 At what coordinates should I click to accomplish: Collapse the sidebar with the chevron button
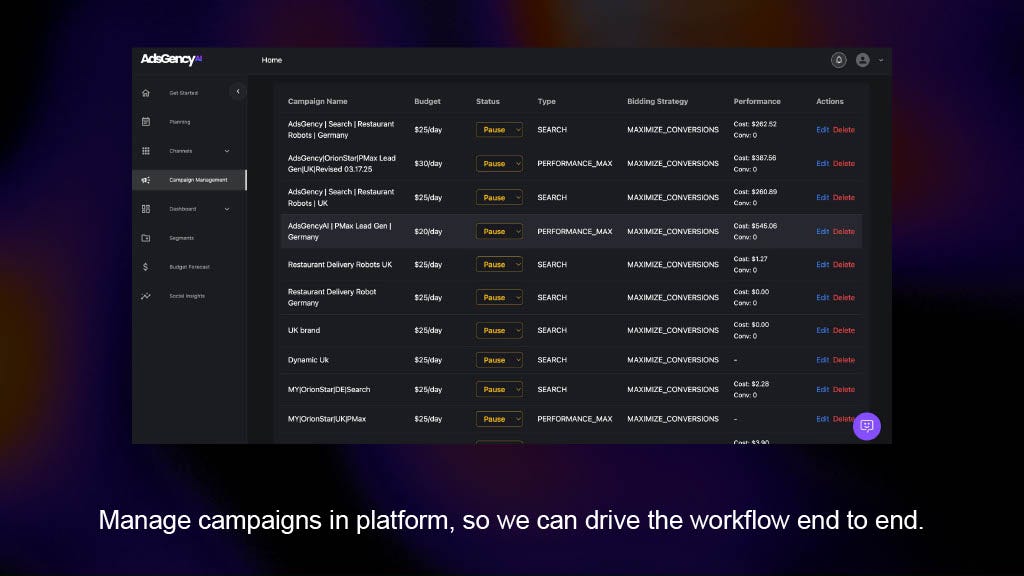238,92
